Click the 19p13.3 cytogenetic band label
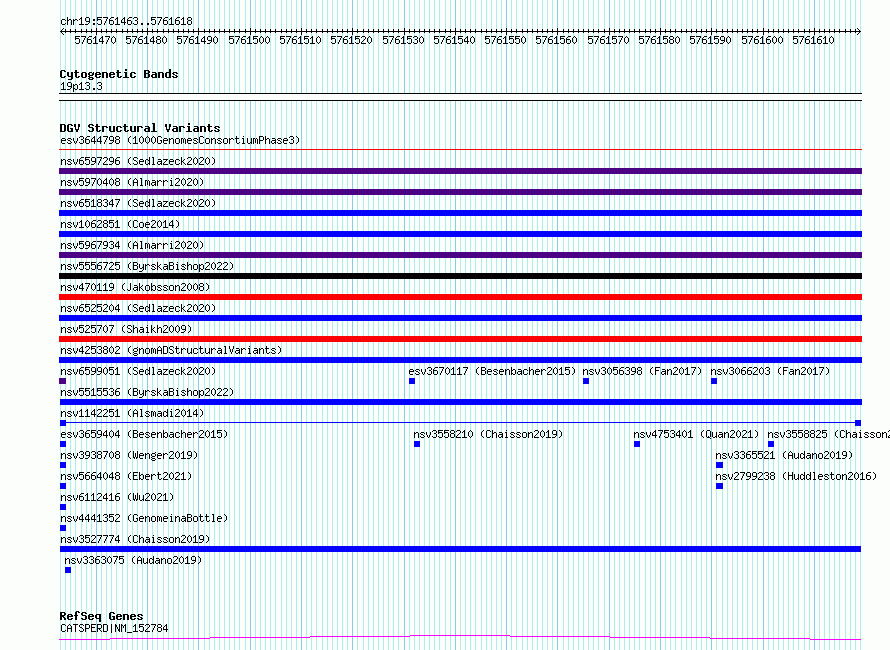This screenshot has height=650, width=890. (81, 86)
